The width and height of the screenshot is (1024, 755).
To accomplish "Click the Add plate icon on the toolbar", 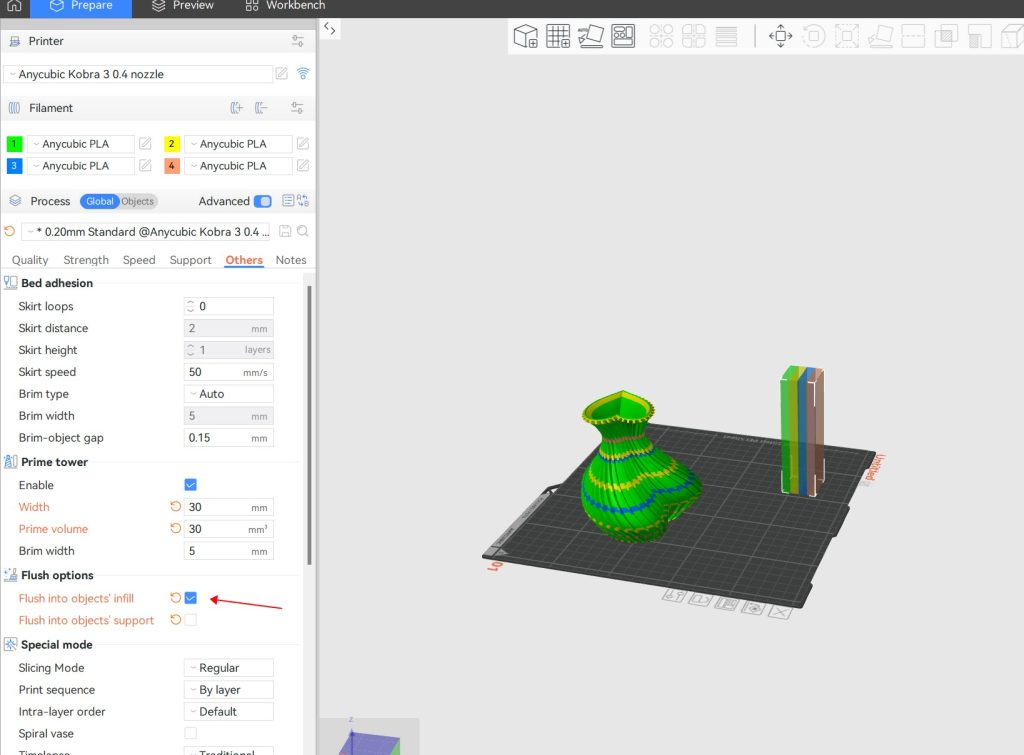I will point(559,36).
